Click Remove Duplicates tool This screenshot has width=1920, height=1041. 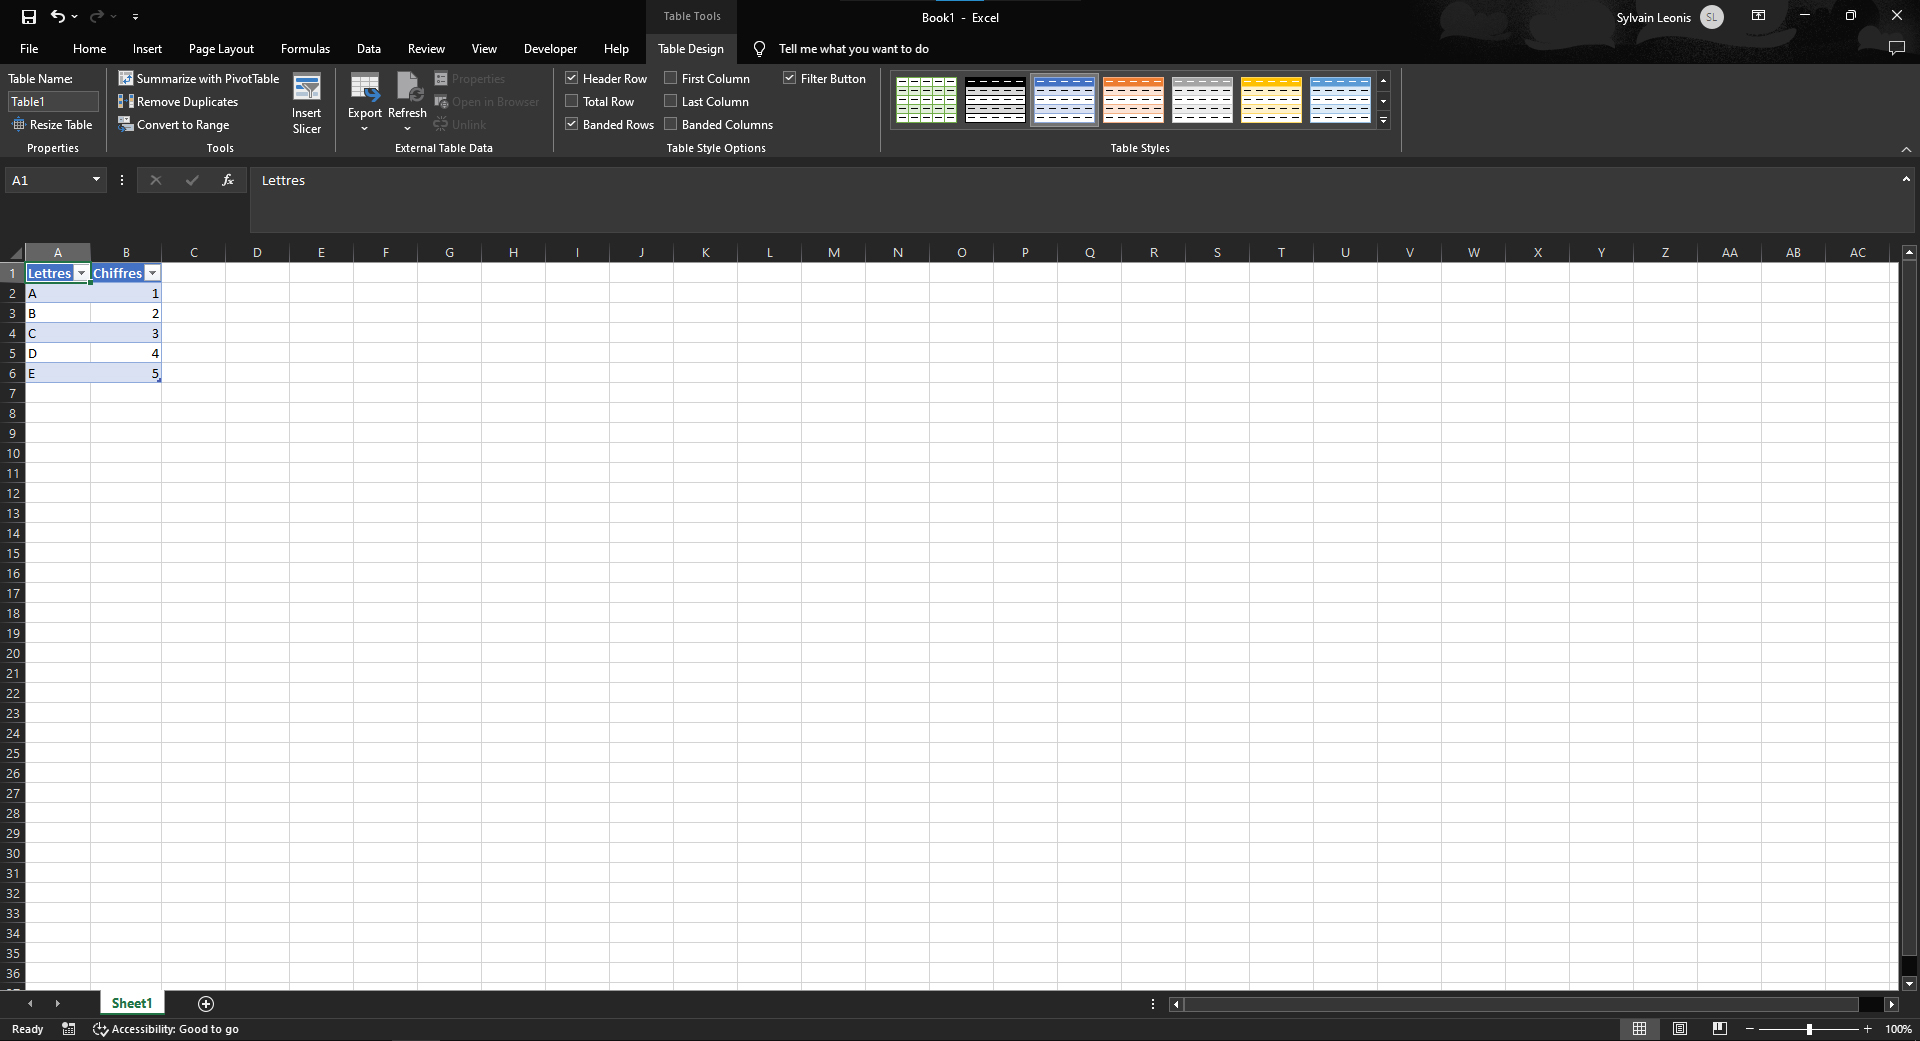tap(178, 101)
